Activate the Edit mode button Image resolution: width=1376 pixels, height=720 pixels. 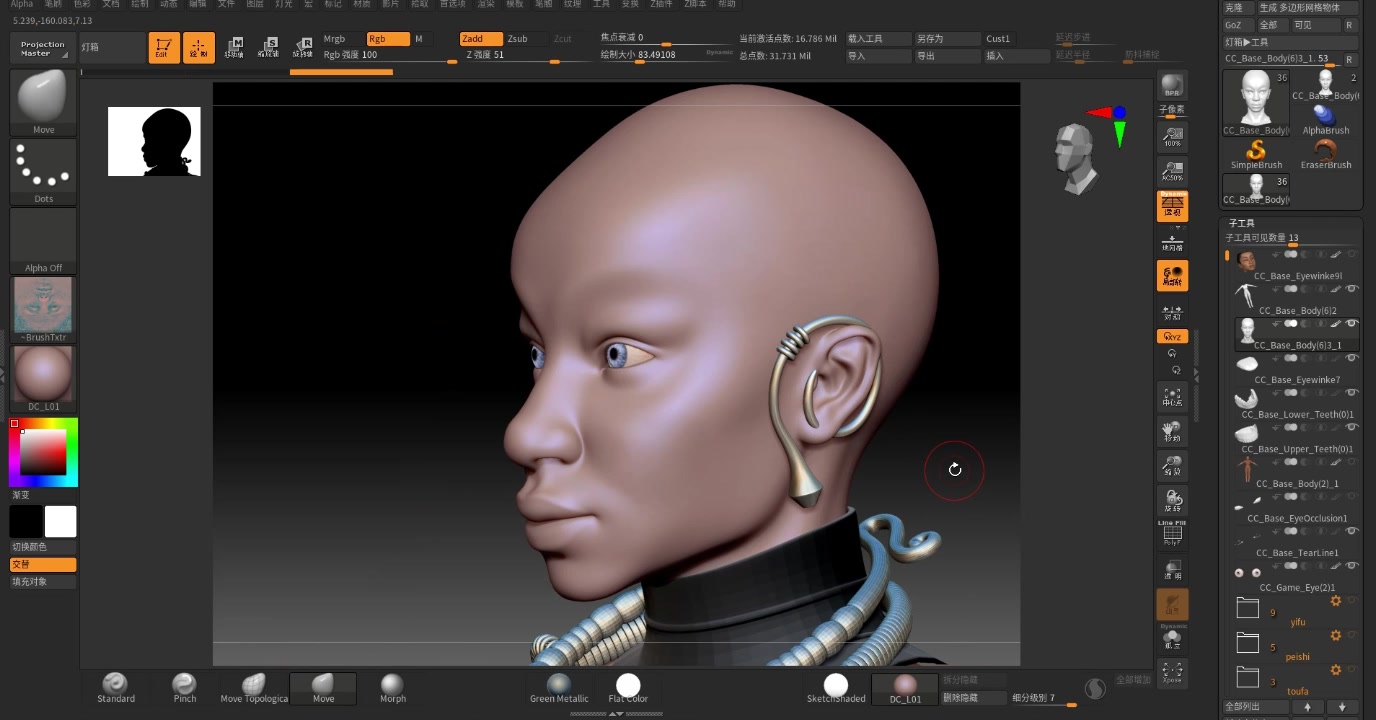tap(164, 48)
